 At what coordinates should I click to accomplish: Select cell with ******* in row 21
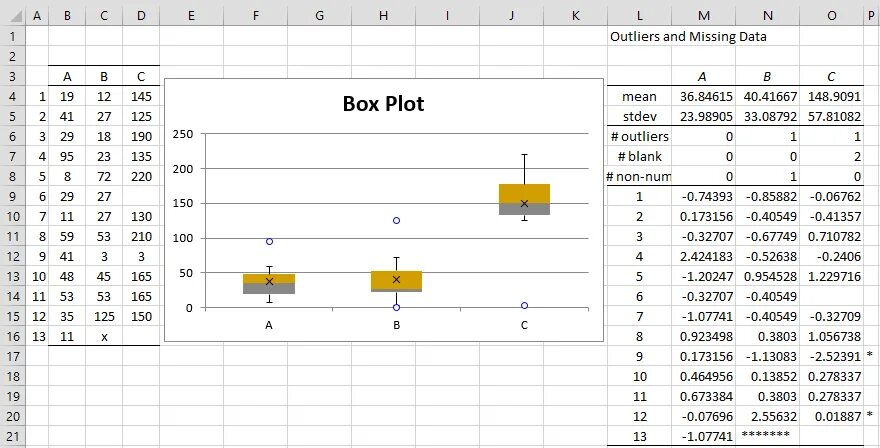click(768, 434)
